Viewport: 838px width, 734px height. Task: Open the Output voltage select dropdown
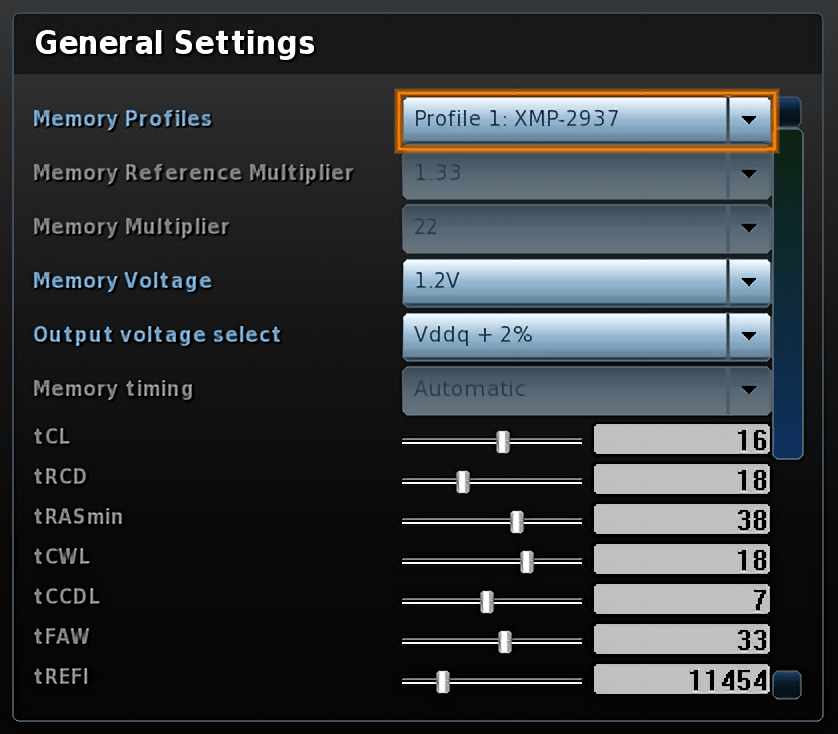(x=565, y=336)
